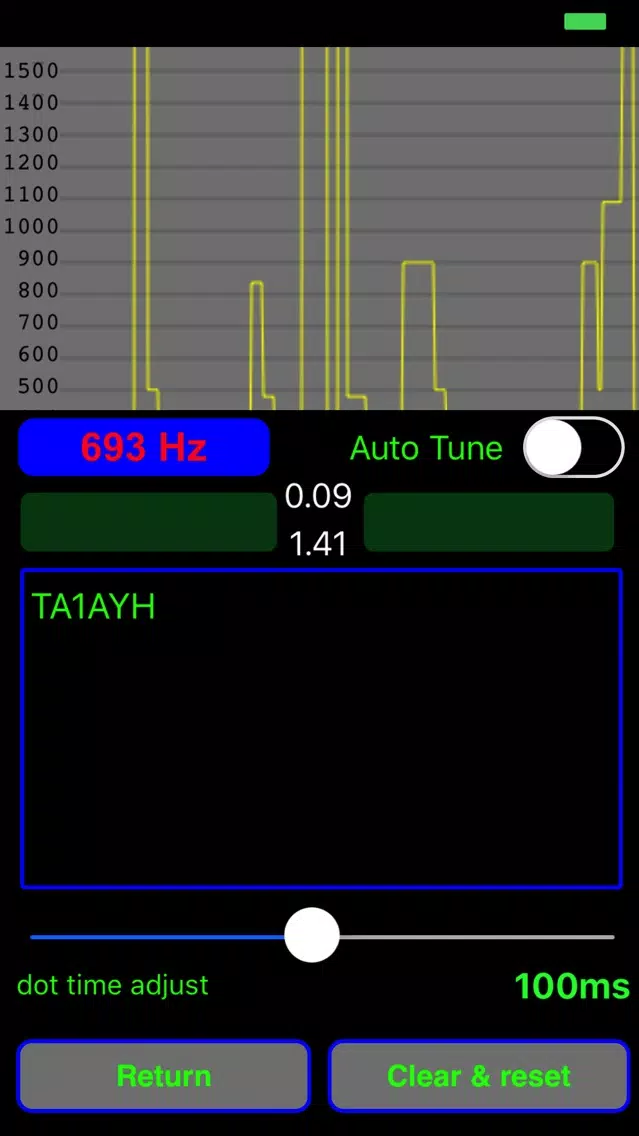Tap the Clear & reset button
Image resolution: width=639 pixels, height=1136 pixels.
pos(479,1076)
